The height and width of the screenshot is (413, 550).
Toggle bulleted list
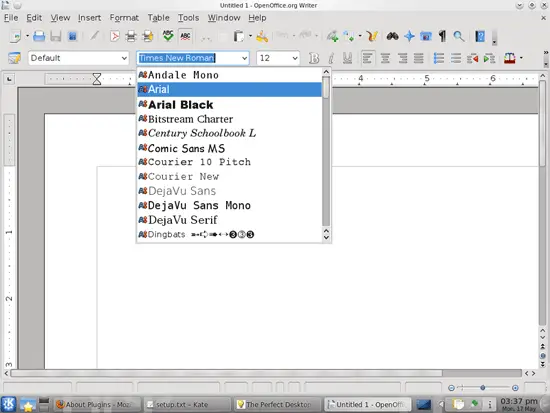tap(456, 58)
